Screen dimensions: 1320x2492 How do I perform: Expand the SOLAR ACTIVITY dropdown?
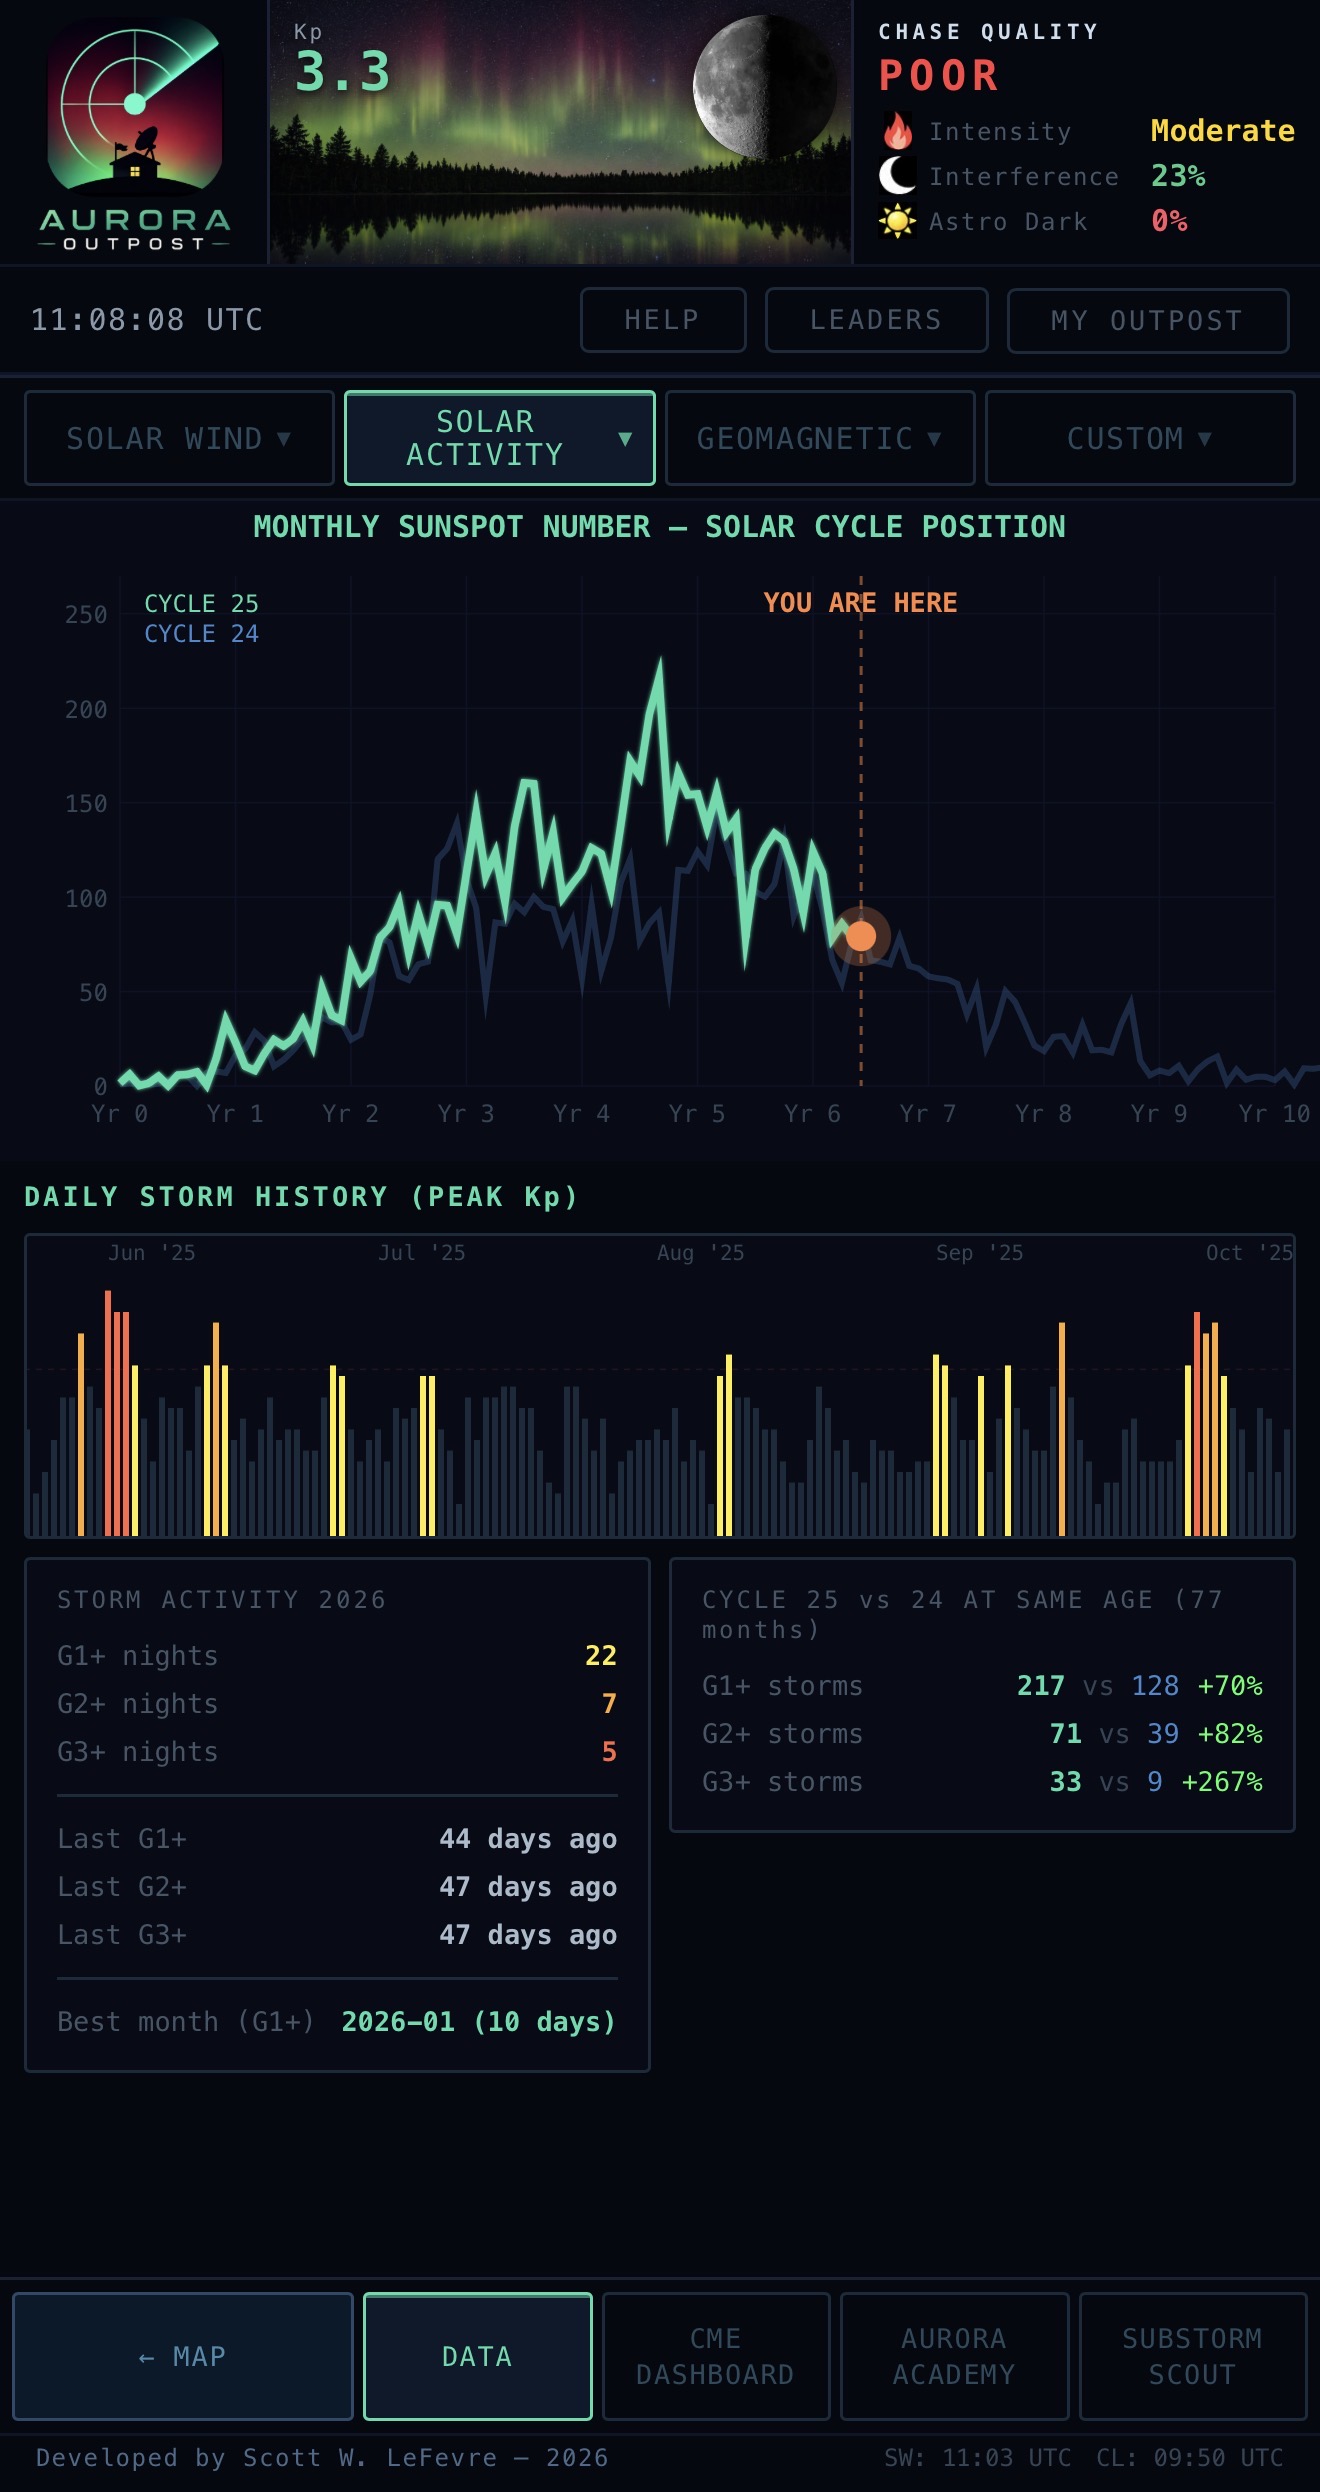pyautogui.click(x=500, y=438)
